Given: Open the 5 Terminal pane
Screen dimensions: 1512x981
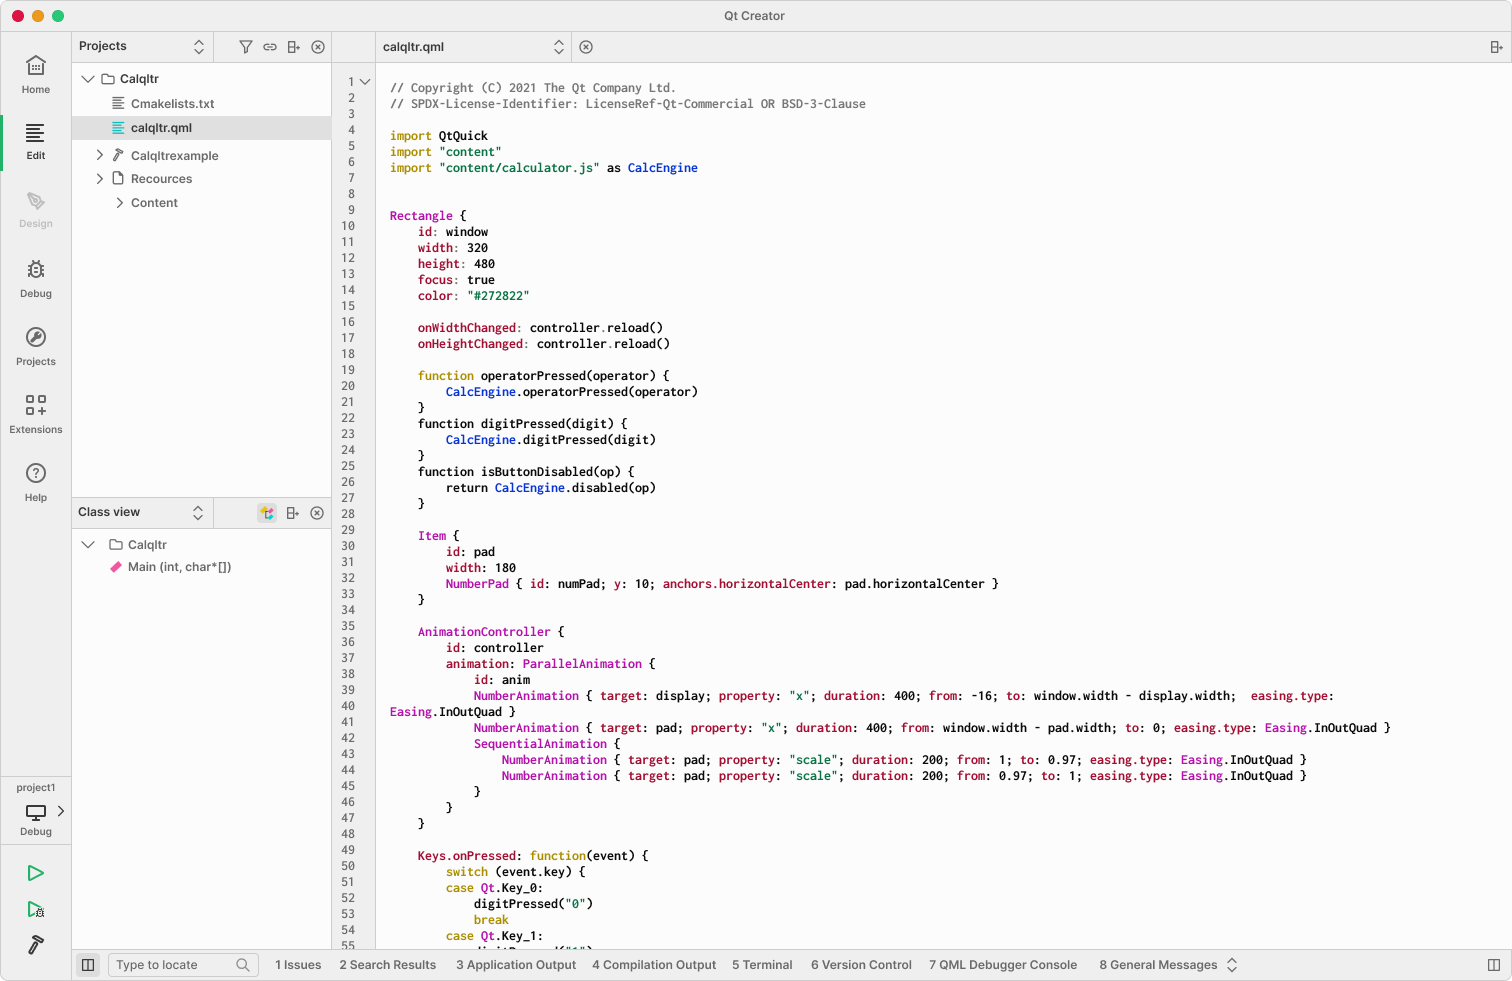Looking at the screenshot, I should point(762,965).
